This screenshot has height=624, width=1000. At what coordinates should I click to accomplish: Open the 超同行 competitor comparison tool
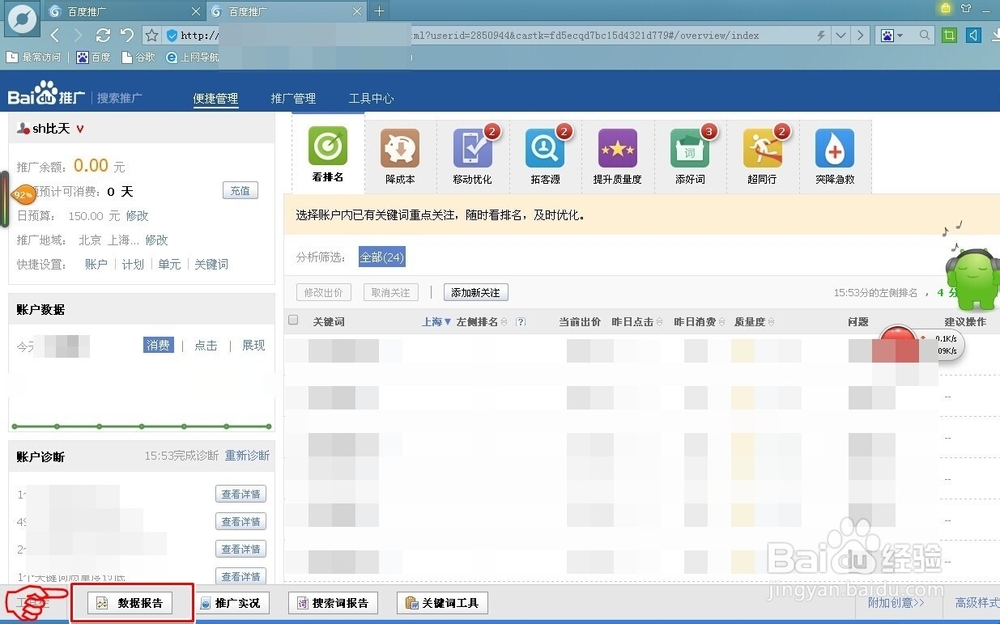[762, 150]
